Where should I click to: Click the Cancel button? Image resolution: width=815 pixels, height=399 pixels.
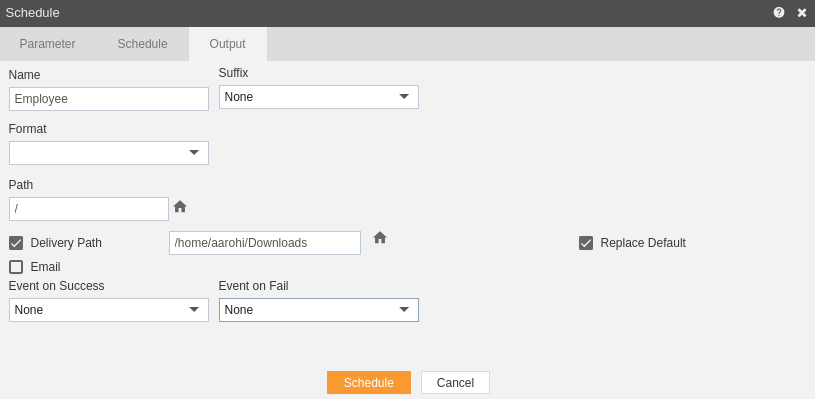pyautogui.click(x=455, y=382)
